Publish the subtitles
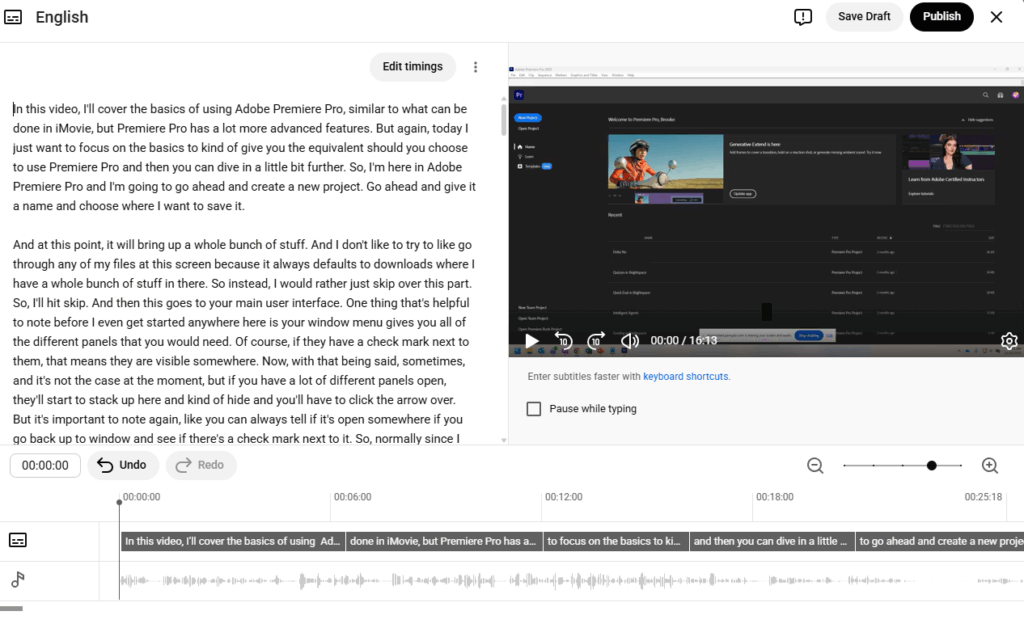Viewport: 1024px width, 628px height. tap(941, 17)
